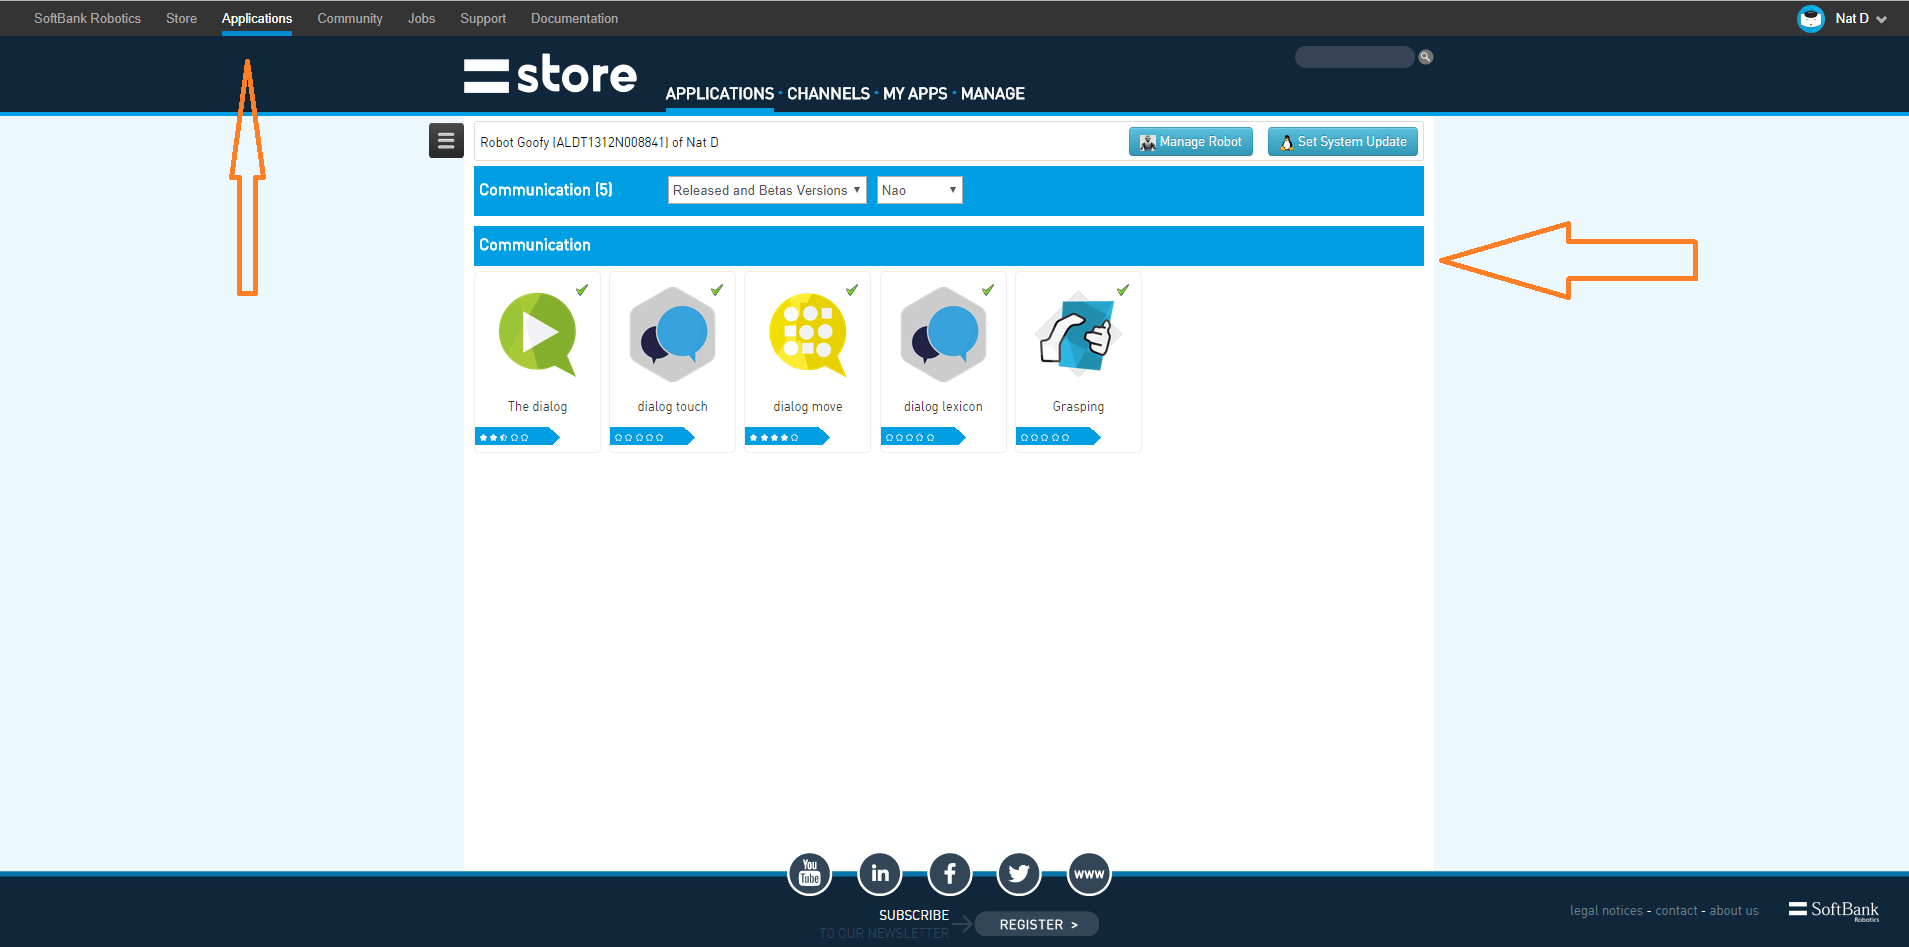This screenshot has height=947, width=1909.
Task: Expand the Nat D account menu arrow
Action: point(1881,19)
